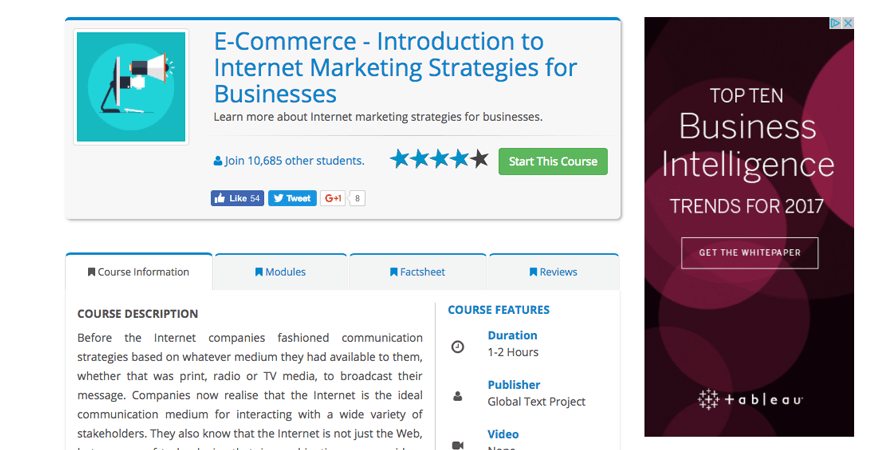This screenshot has width=880, height=450.
Task: Click the fifth rating star
Action: click(x=480, y=159)
